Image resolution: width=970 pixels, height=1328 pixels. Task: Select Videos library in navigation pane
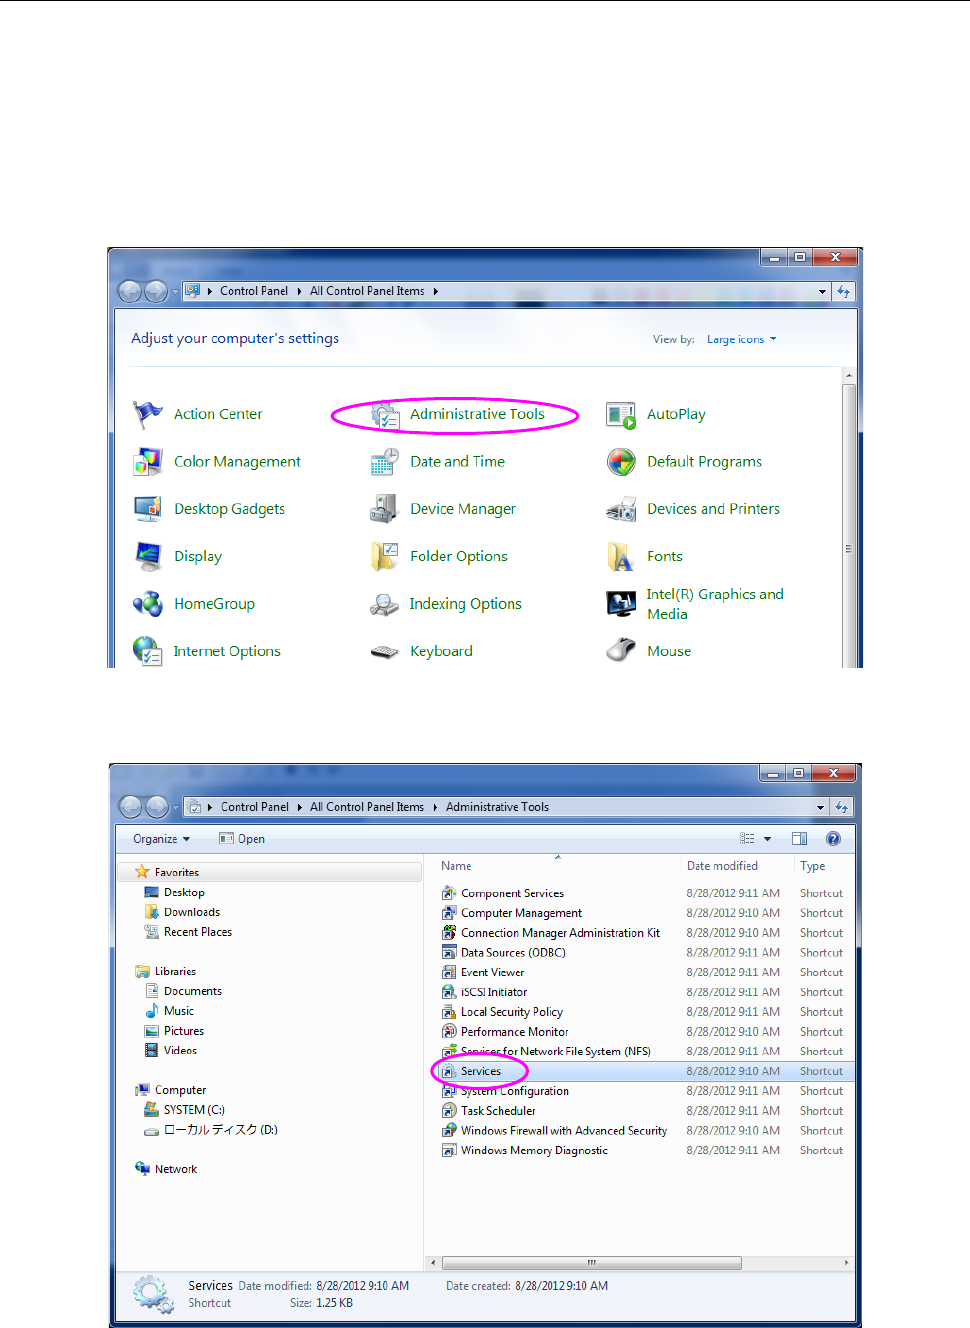pyautogui.click(x=180, y=1050)
